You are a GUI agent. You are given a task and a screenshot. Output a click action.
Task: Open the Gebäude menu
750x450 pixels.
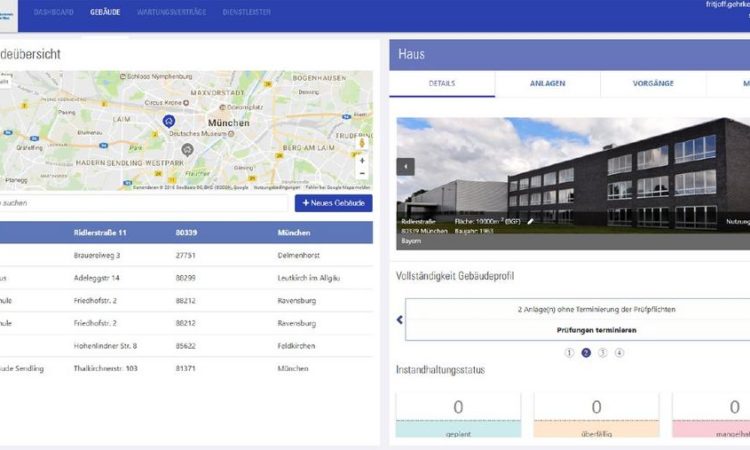(x=105, y=12)
